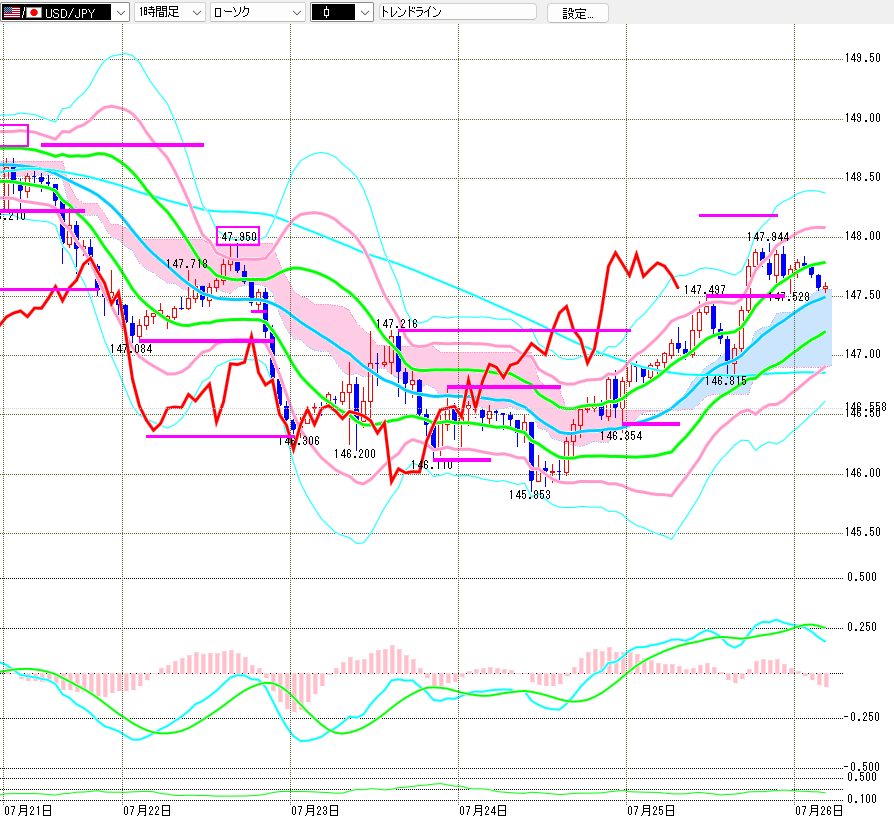This screenshot has height=820, width=894.
Task: Open the ローソク chart type dropdown
Action: point(257,12)
